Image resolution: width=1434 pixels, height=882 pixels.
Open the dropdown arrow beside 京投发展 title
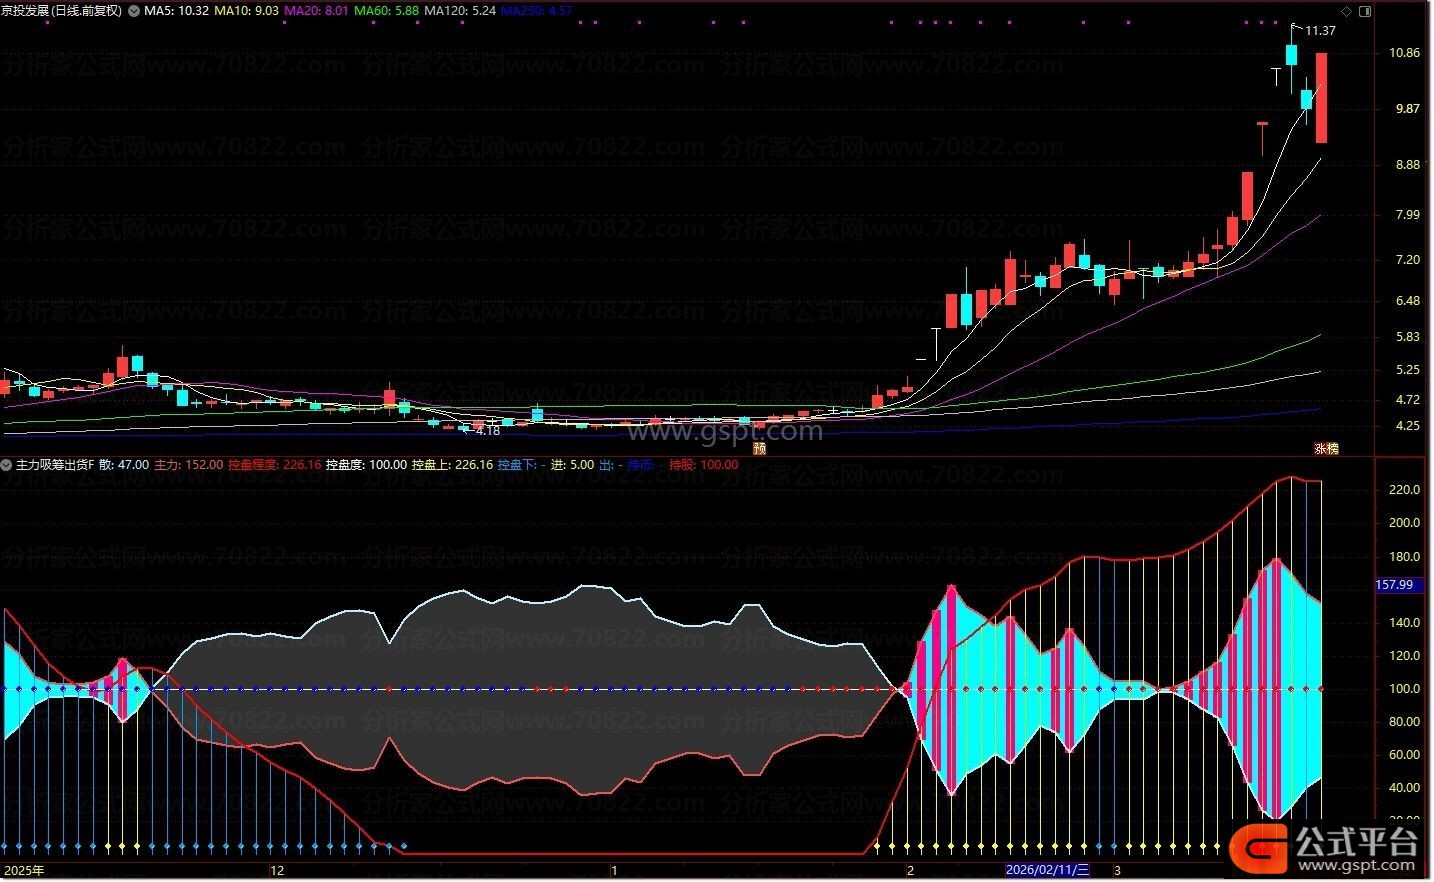pyautogui.click(x=135, y=11)
